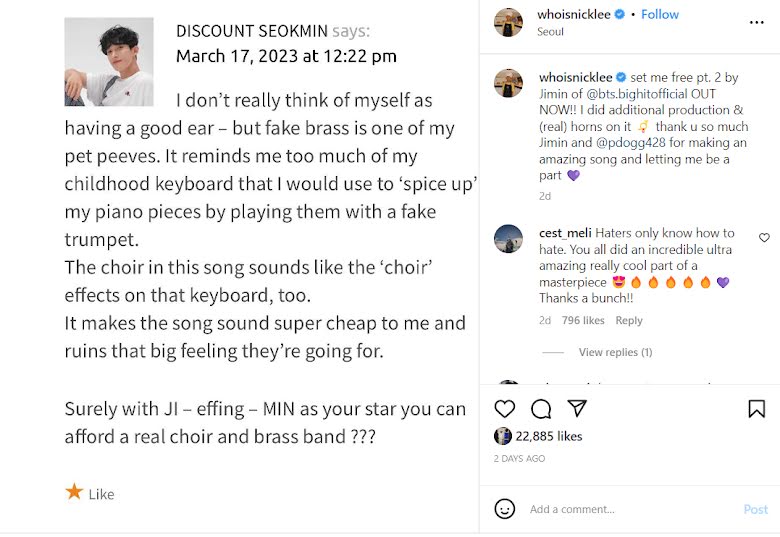Open whoisnicklee header profile picture
The image size is (780, 537).
coord(508,21)
